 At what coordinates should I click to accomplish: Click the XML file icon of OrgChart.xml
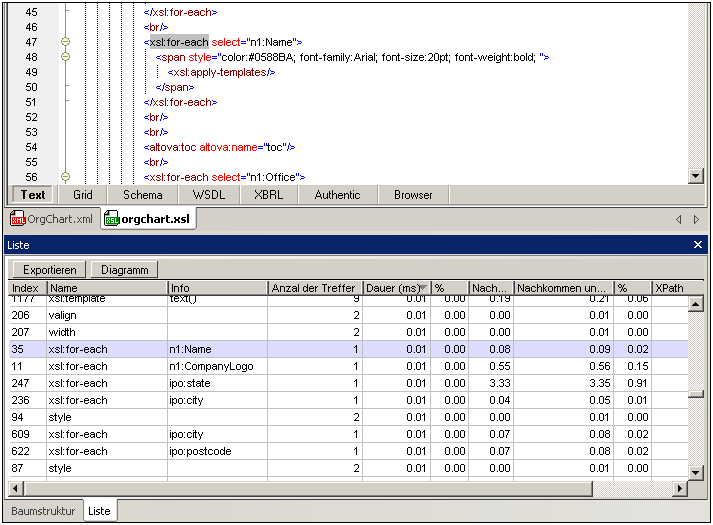[18, 219]
